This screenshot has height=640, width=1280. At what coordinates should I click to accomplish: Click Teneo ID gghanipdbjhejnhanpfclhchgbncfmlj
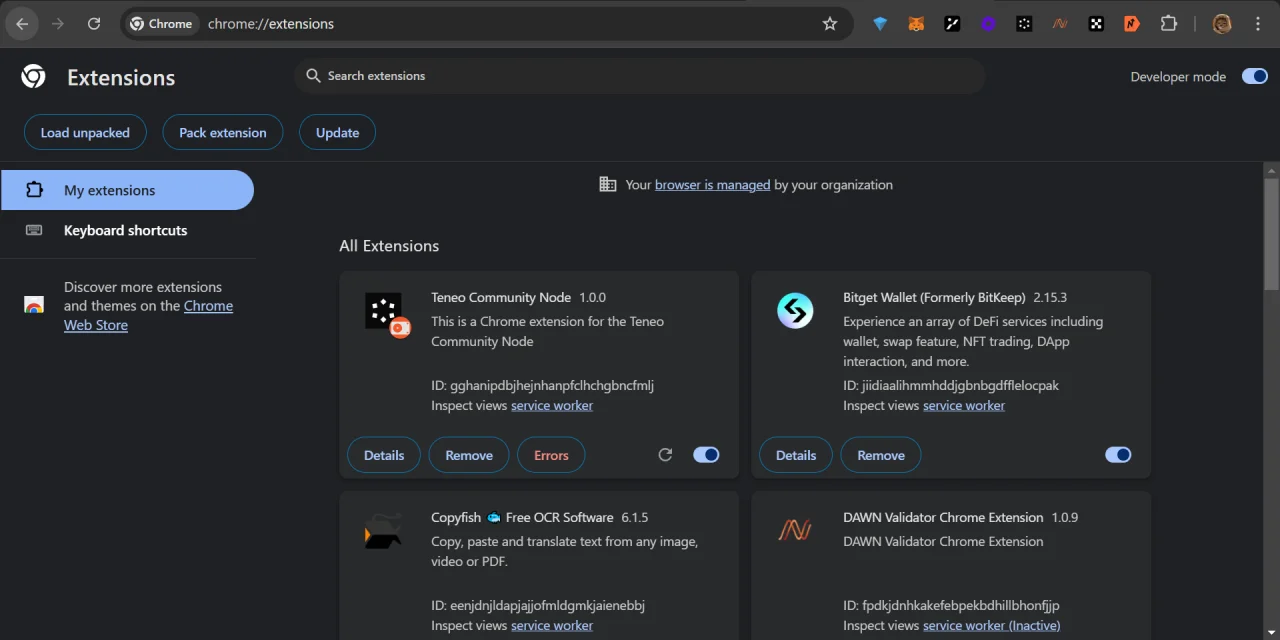(542, 385)
